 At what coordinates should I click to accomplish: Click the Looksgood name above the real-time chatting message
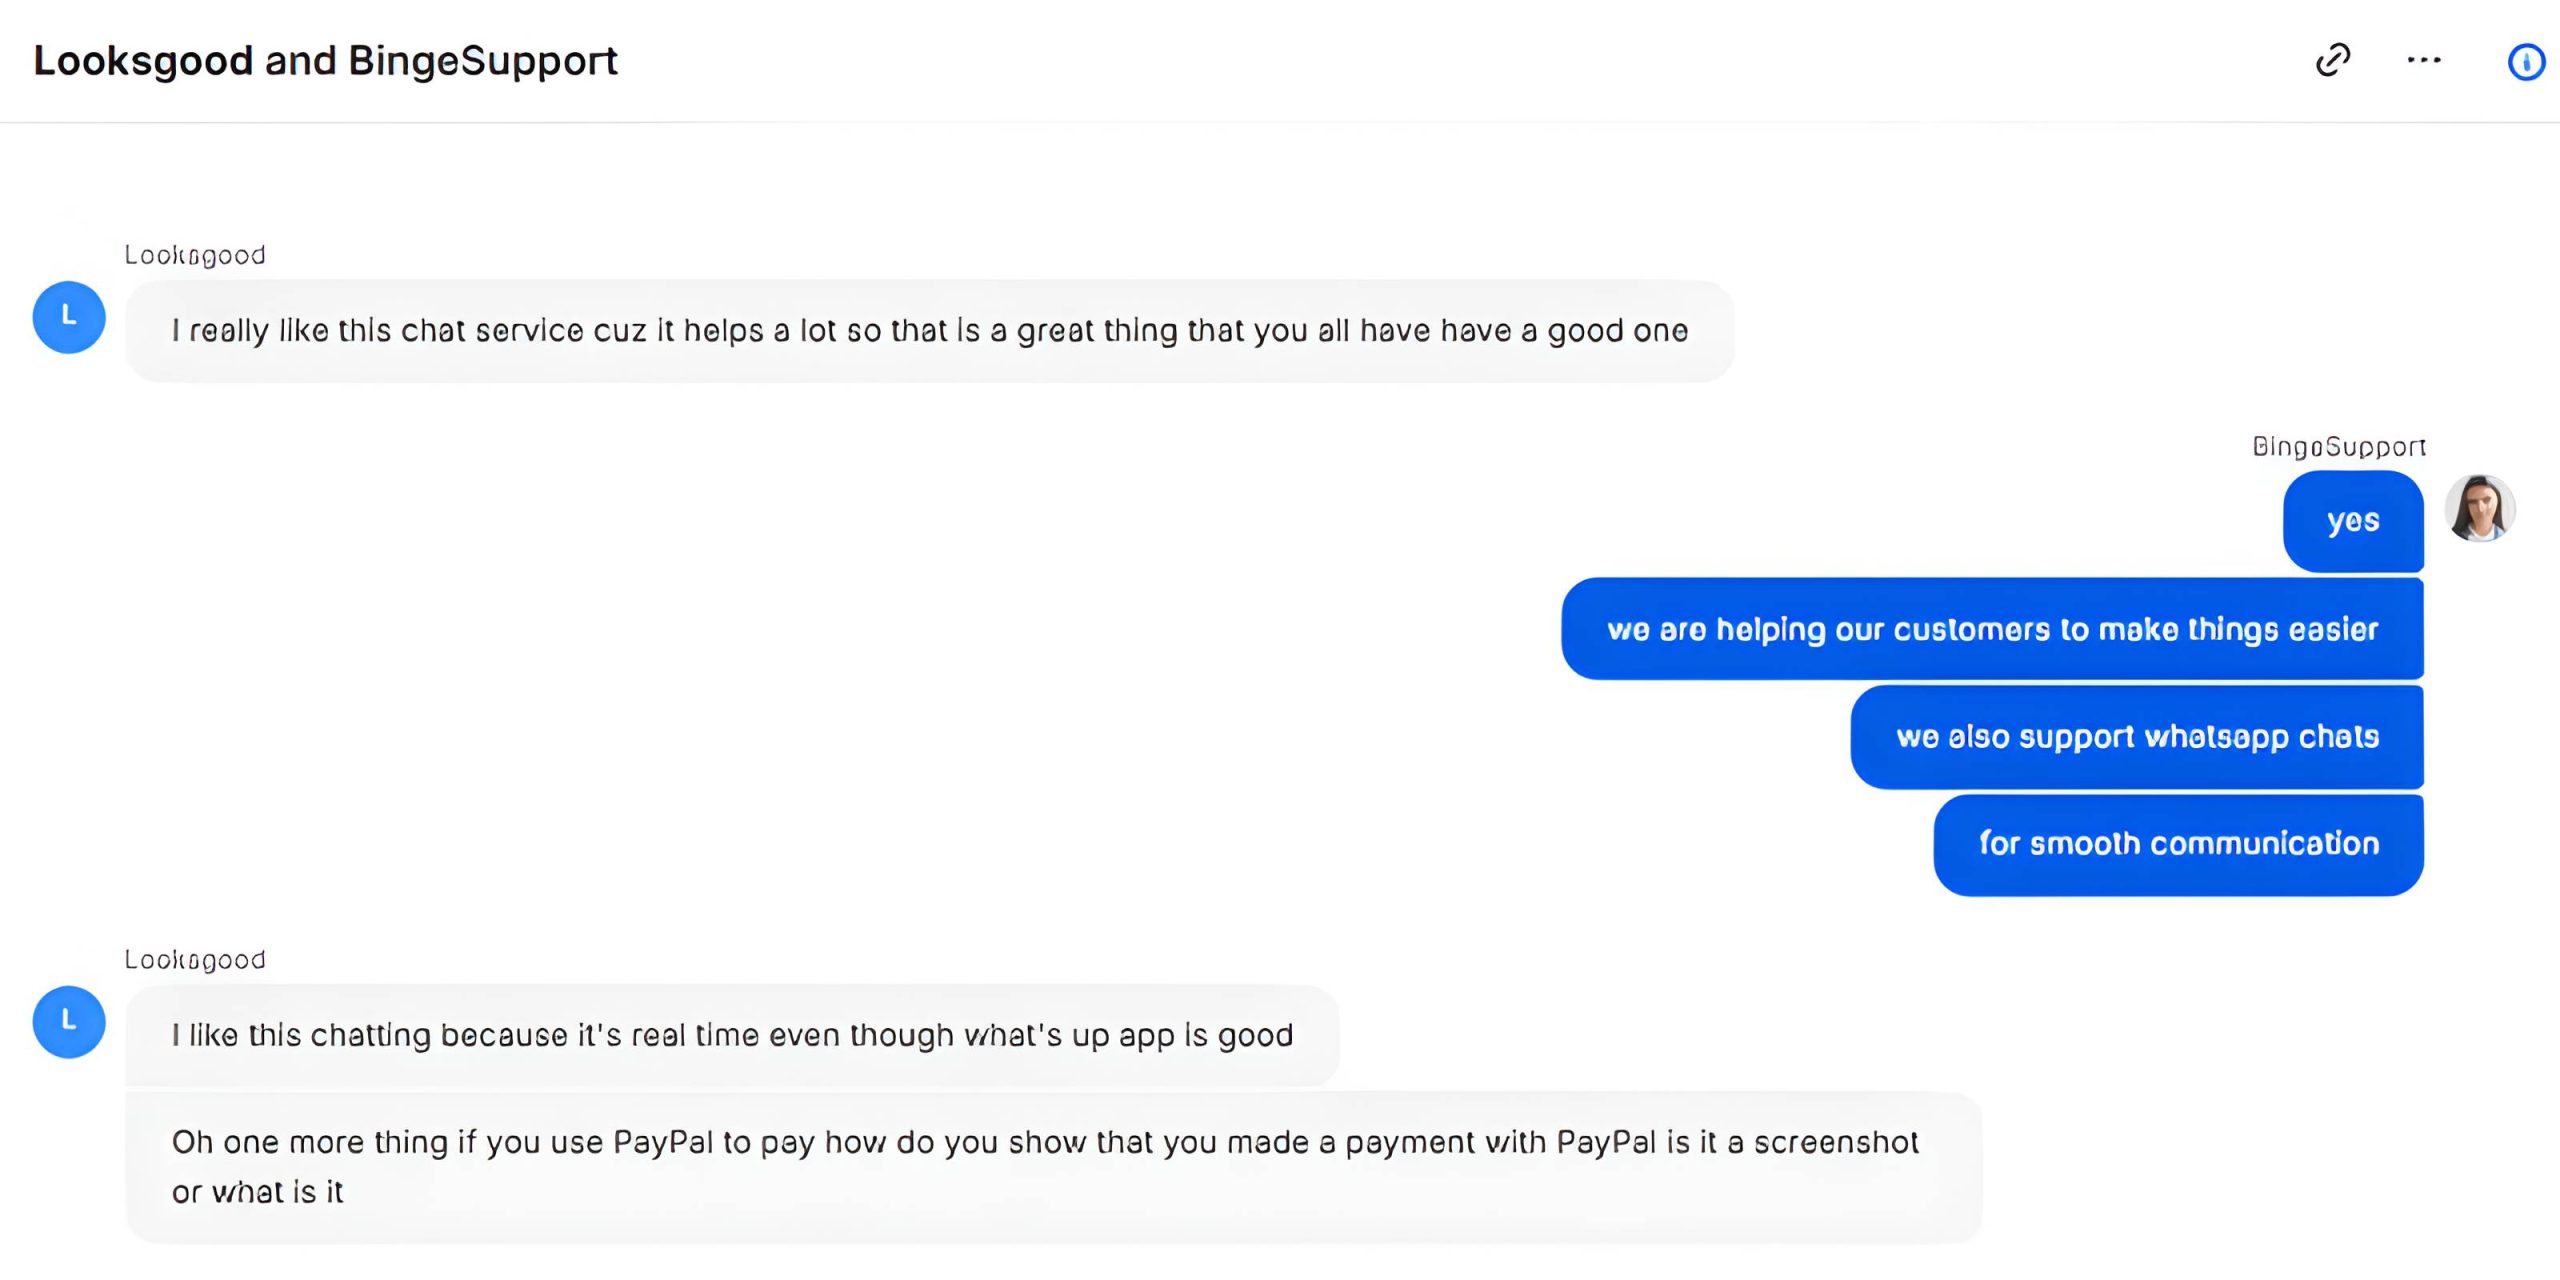[195, 960]
